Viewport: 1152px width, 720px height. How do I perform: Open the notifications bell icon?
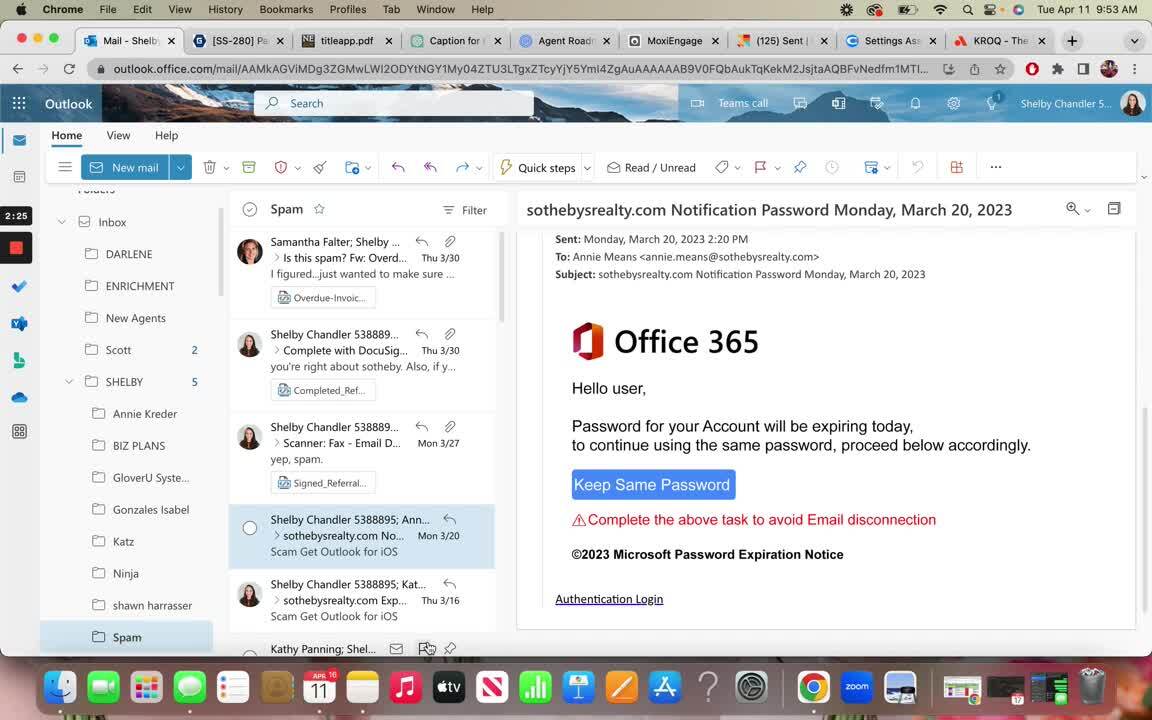click(915, 103)
